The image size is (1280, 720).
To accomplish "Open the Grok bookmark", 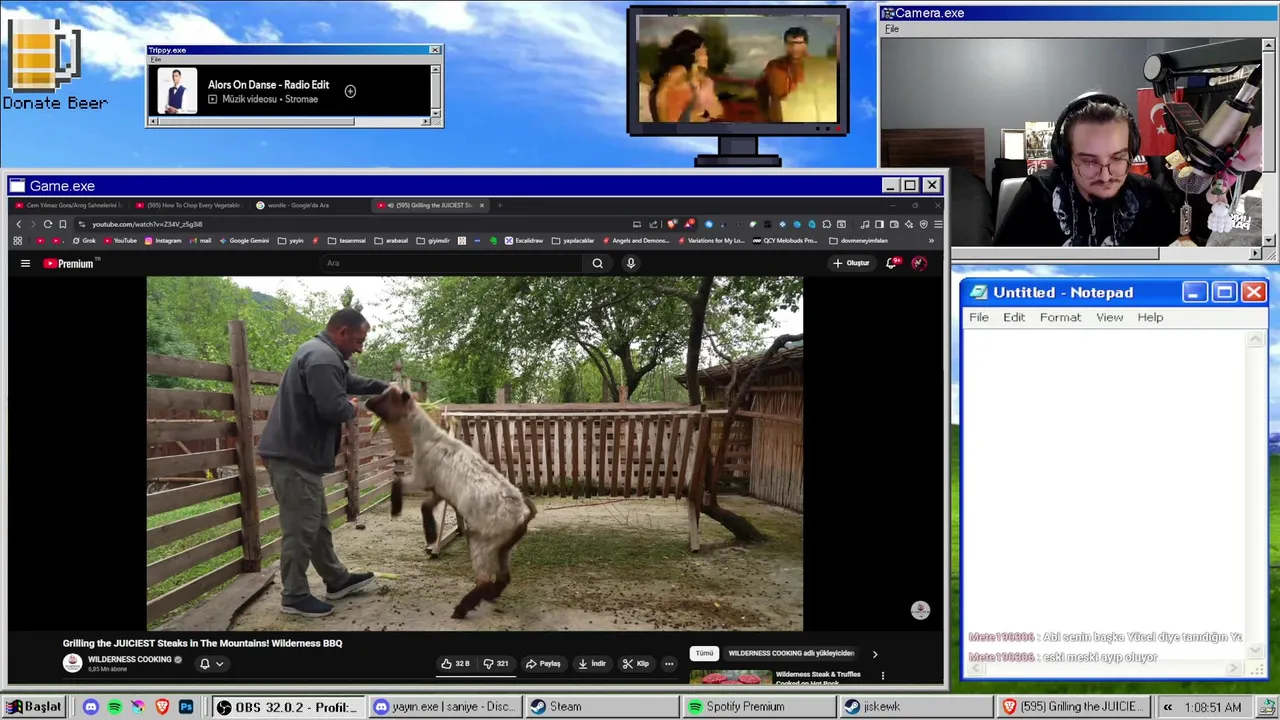I will 84,241.
